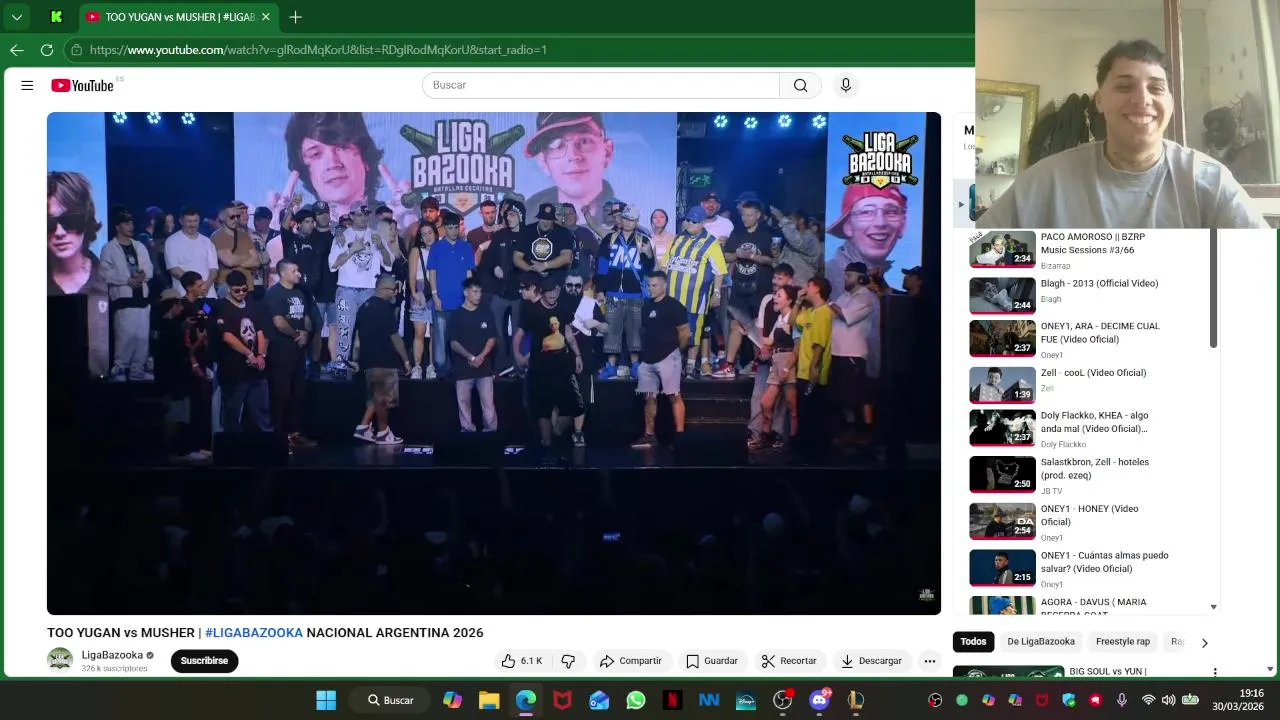The height and width of the screenshot is (720, 1280).
Task: Close the TOO YUGAN vs MUSHER tab
Action: click(266, 17)
